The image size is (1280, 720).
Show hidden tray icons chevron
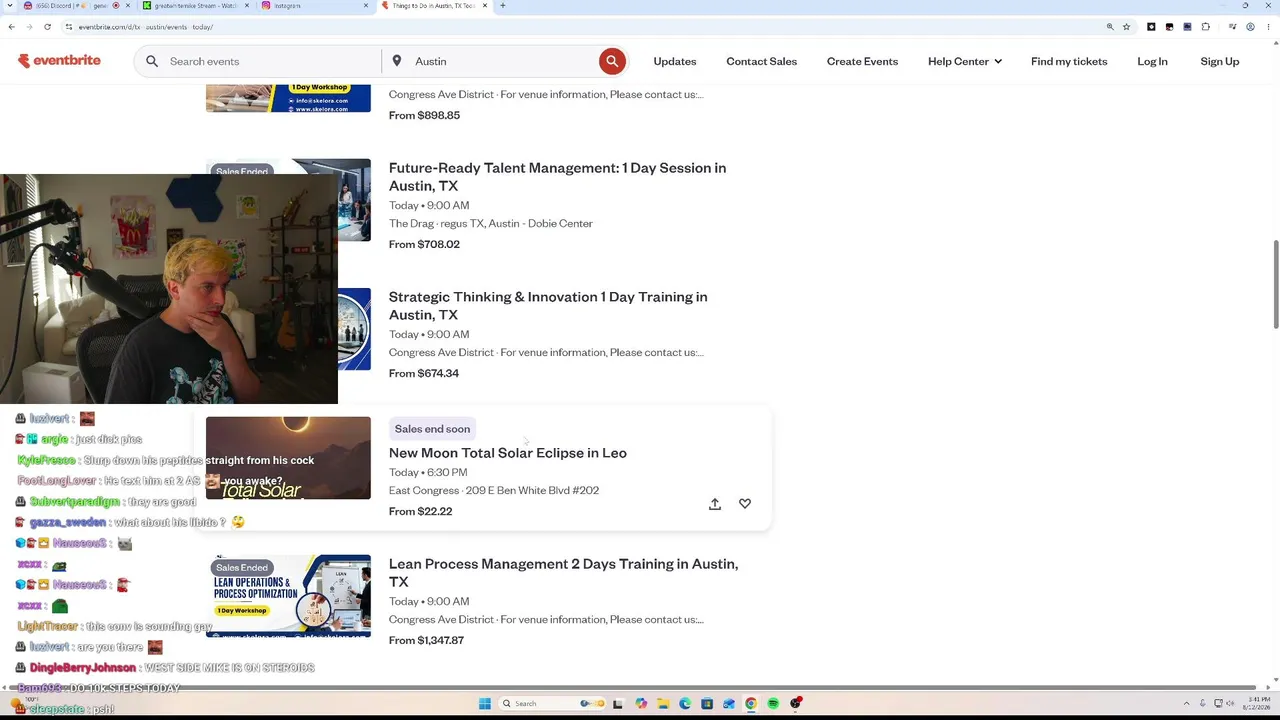click(x=1187, y=703)
